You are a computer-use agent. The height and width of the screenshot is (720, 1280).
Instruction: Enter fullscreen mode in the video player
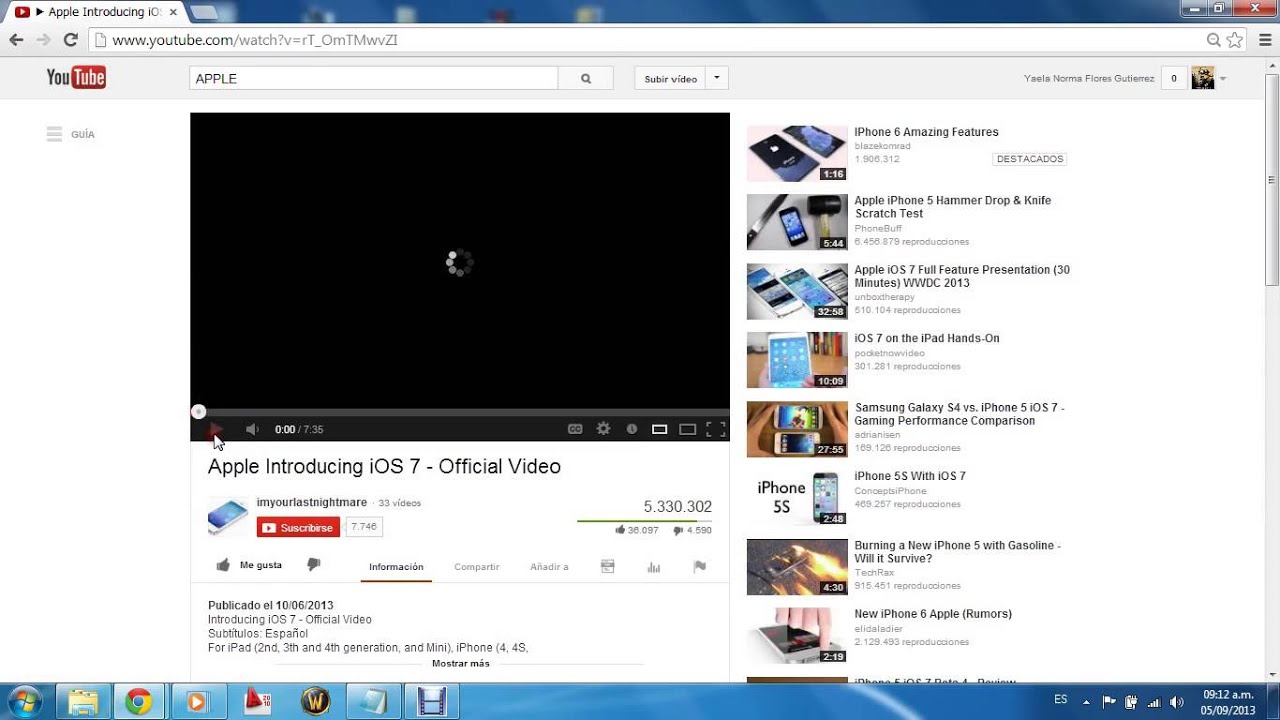pyautogui.click(x=716, y=429)
